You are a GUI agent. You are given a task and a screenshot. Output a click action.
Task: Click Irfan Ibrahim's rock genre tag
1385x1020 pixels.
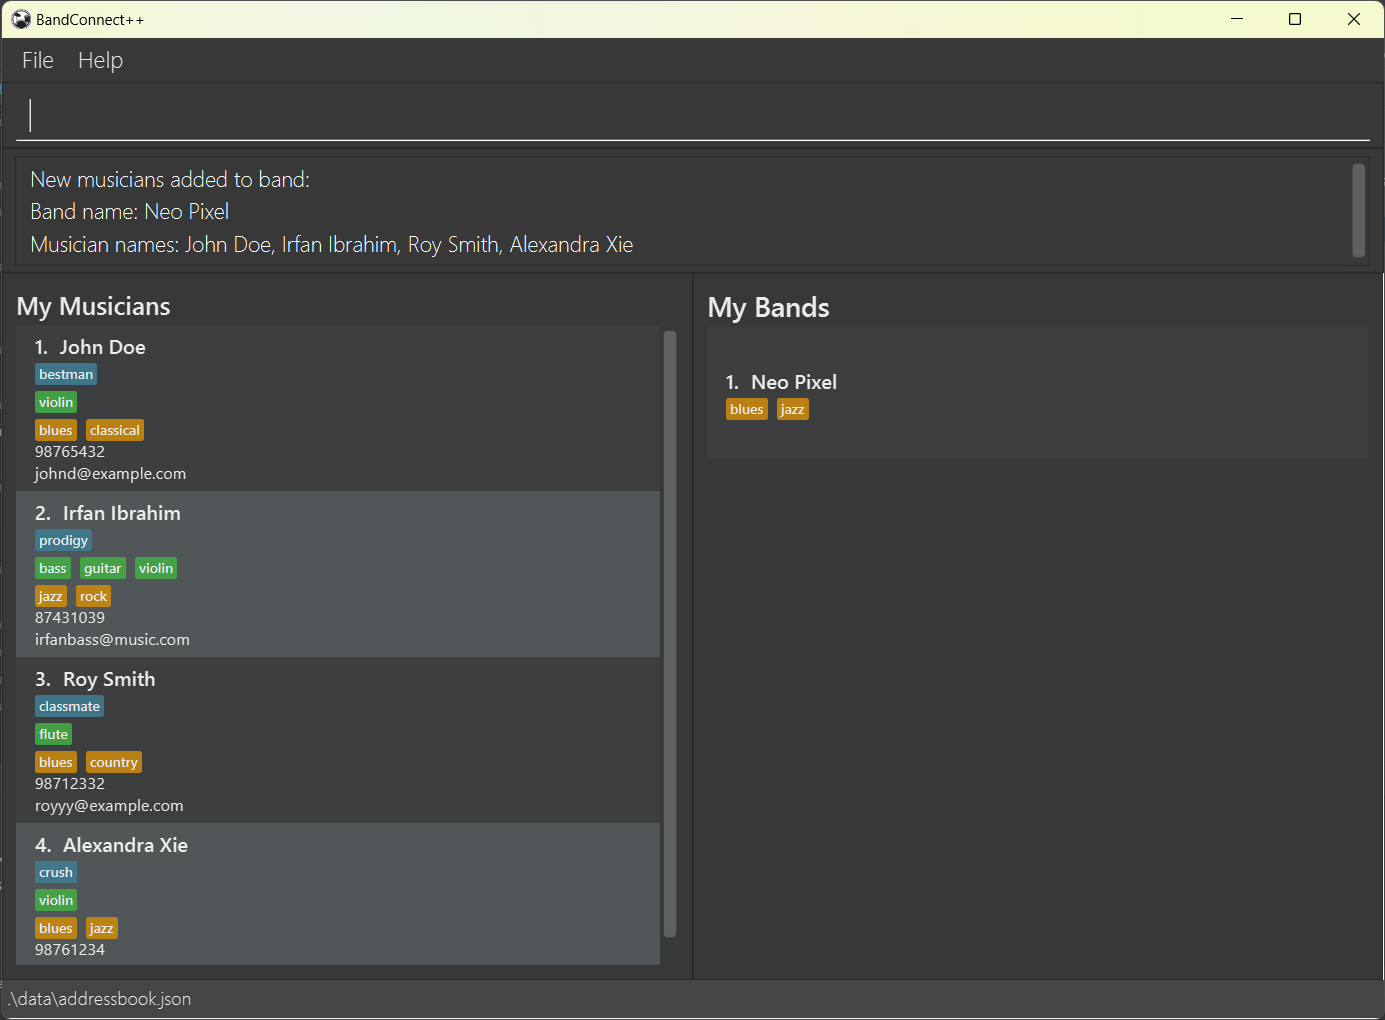click(x=93, y=597)
